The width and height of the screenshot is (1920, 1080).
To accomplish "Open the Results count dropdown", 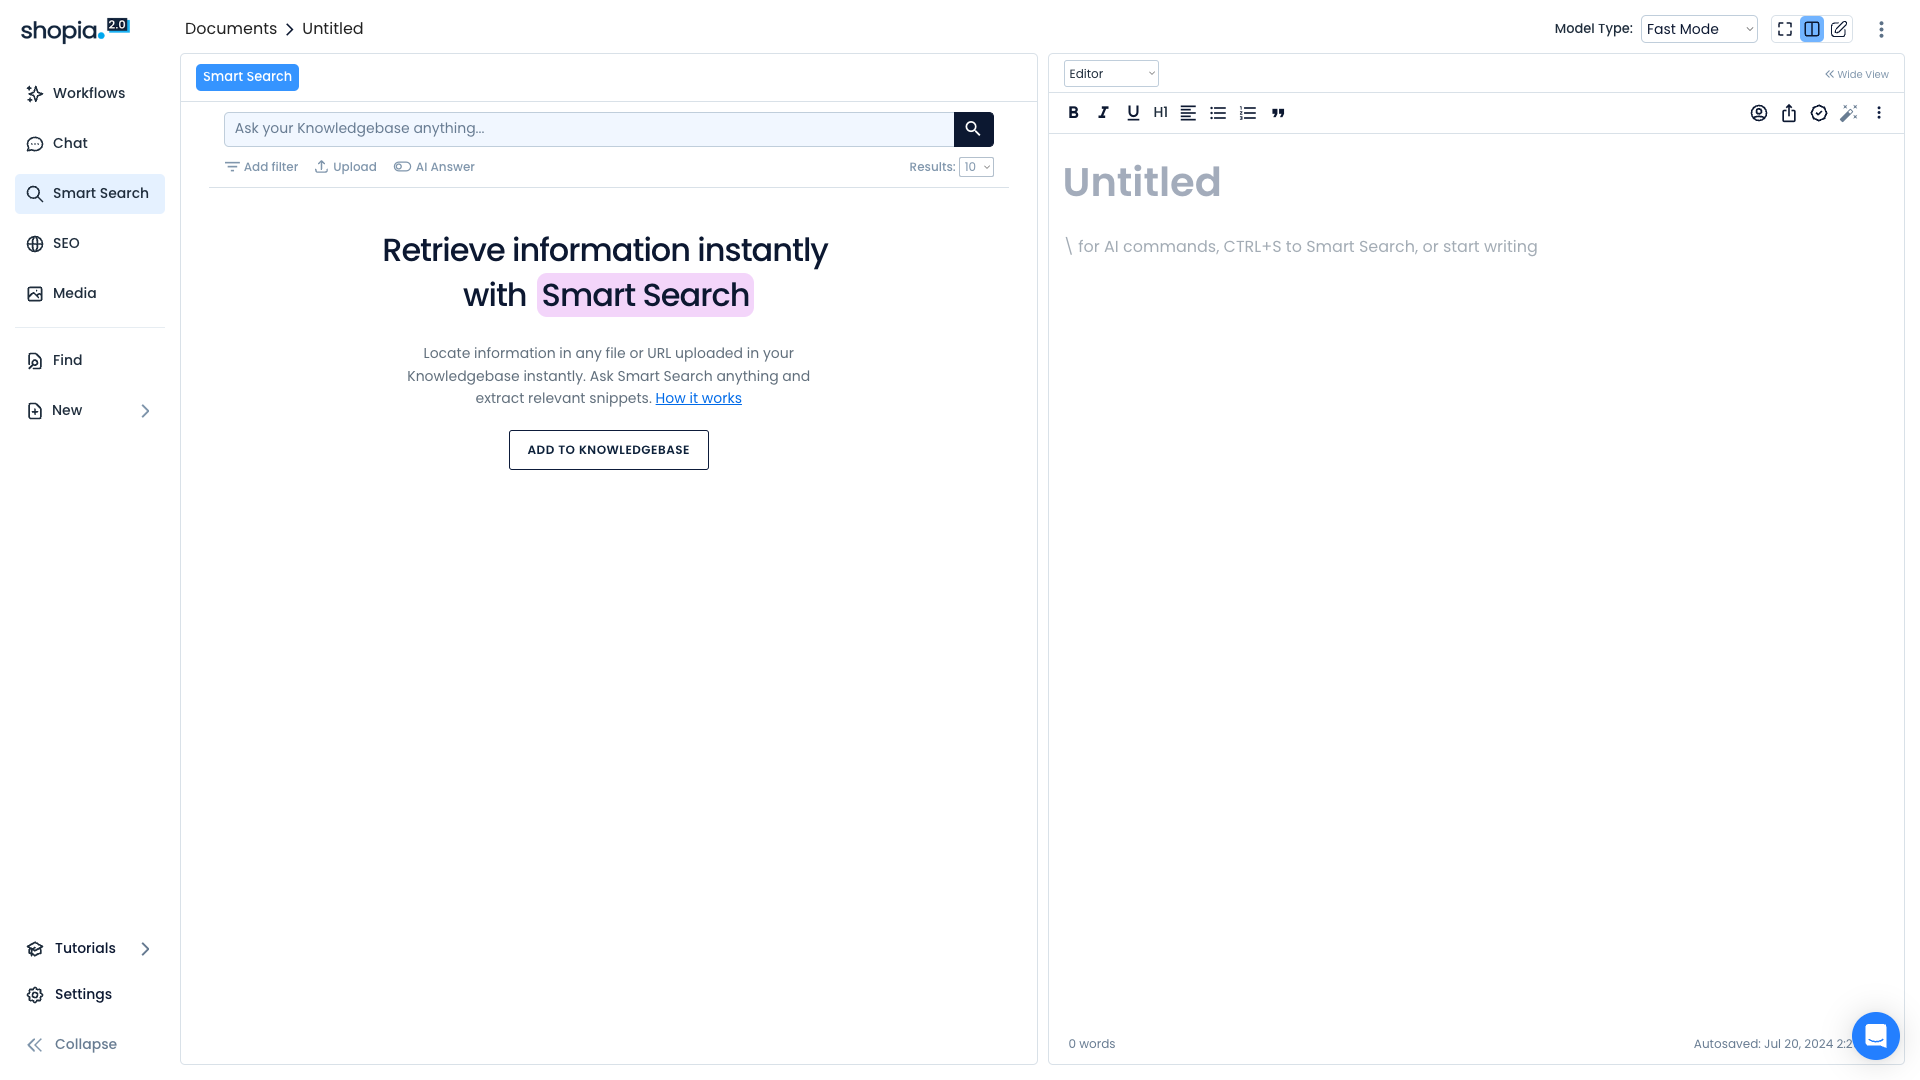I will click(976, 167).
